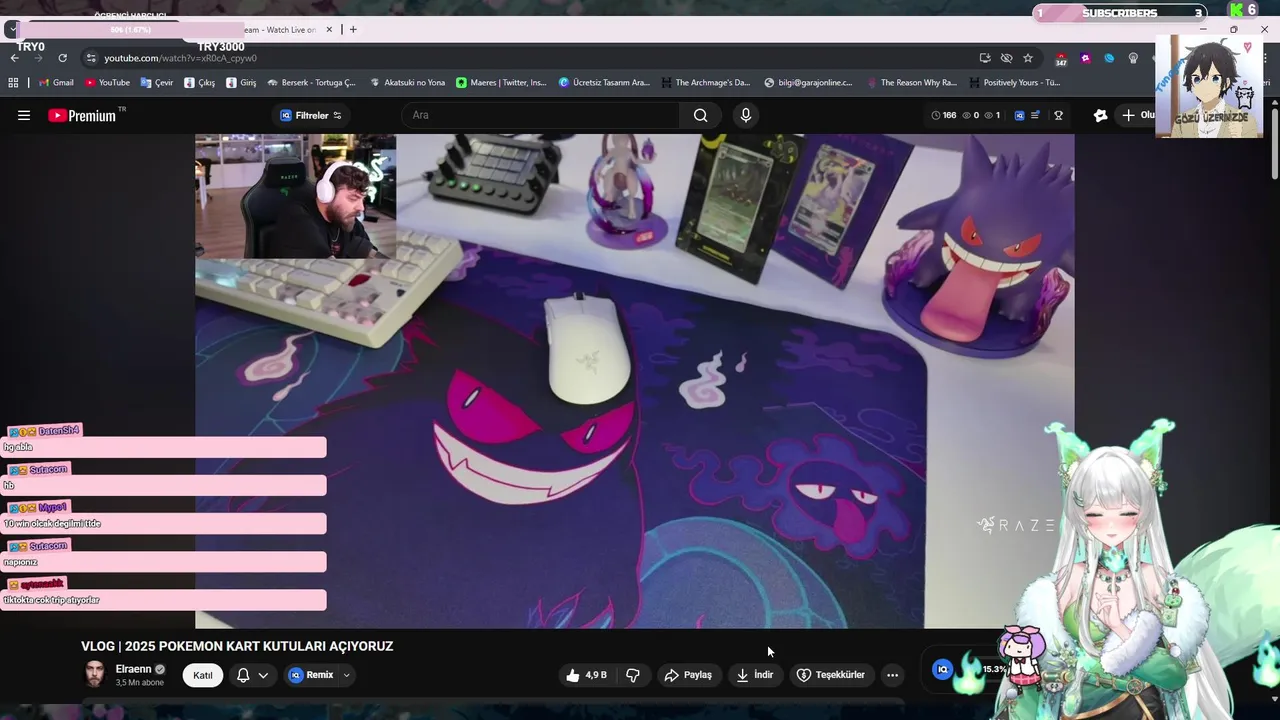Open the blue round extension icon
Image resolution: width=1280 pixels, height=720 pixels.
pyautogui.click(x=1109, y=58)
